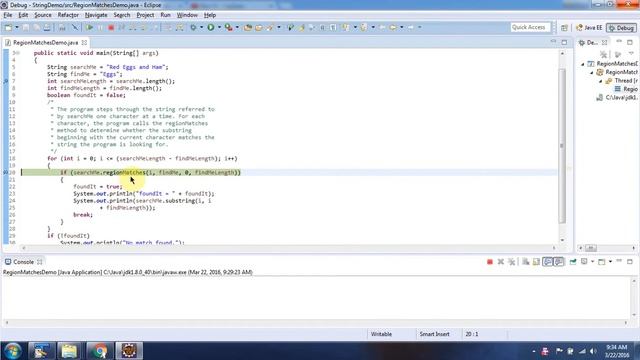Open the dropdown arrow beside the Run button
640x360 pixels.
pos(219,27)
